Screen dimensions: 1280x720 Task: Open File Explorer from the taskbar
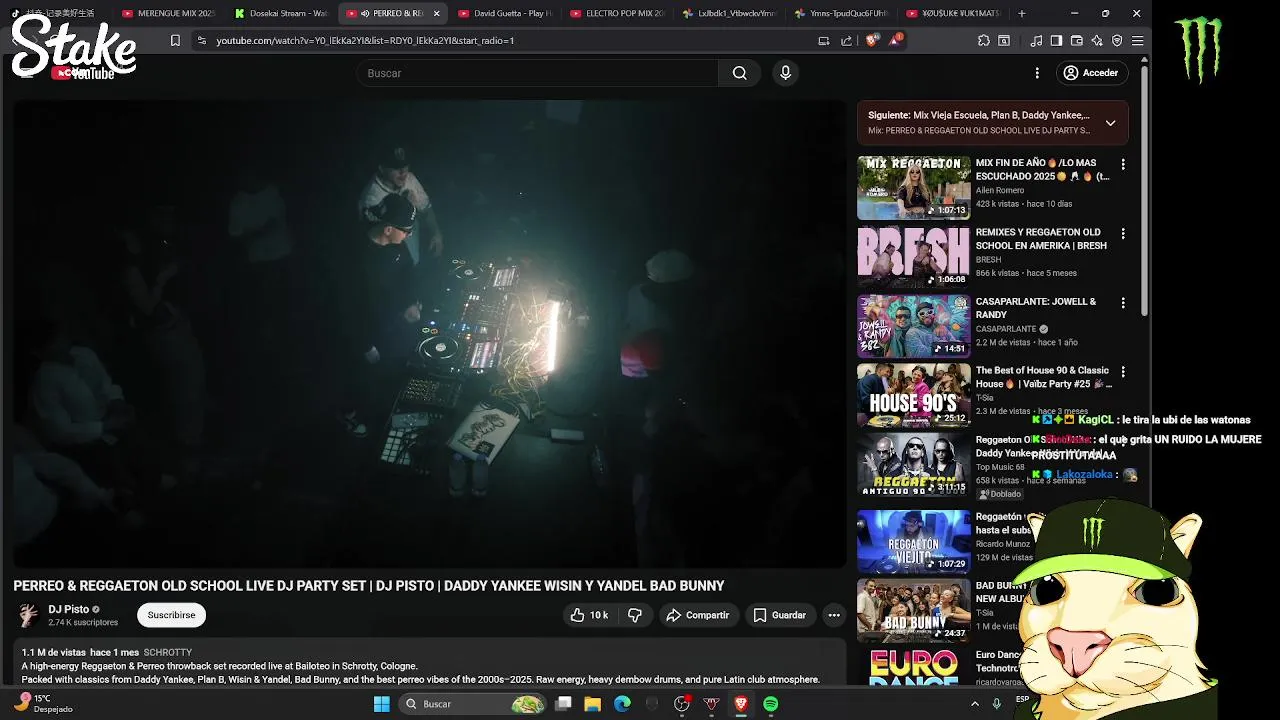[592, 704]
